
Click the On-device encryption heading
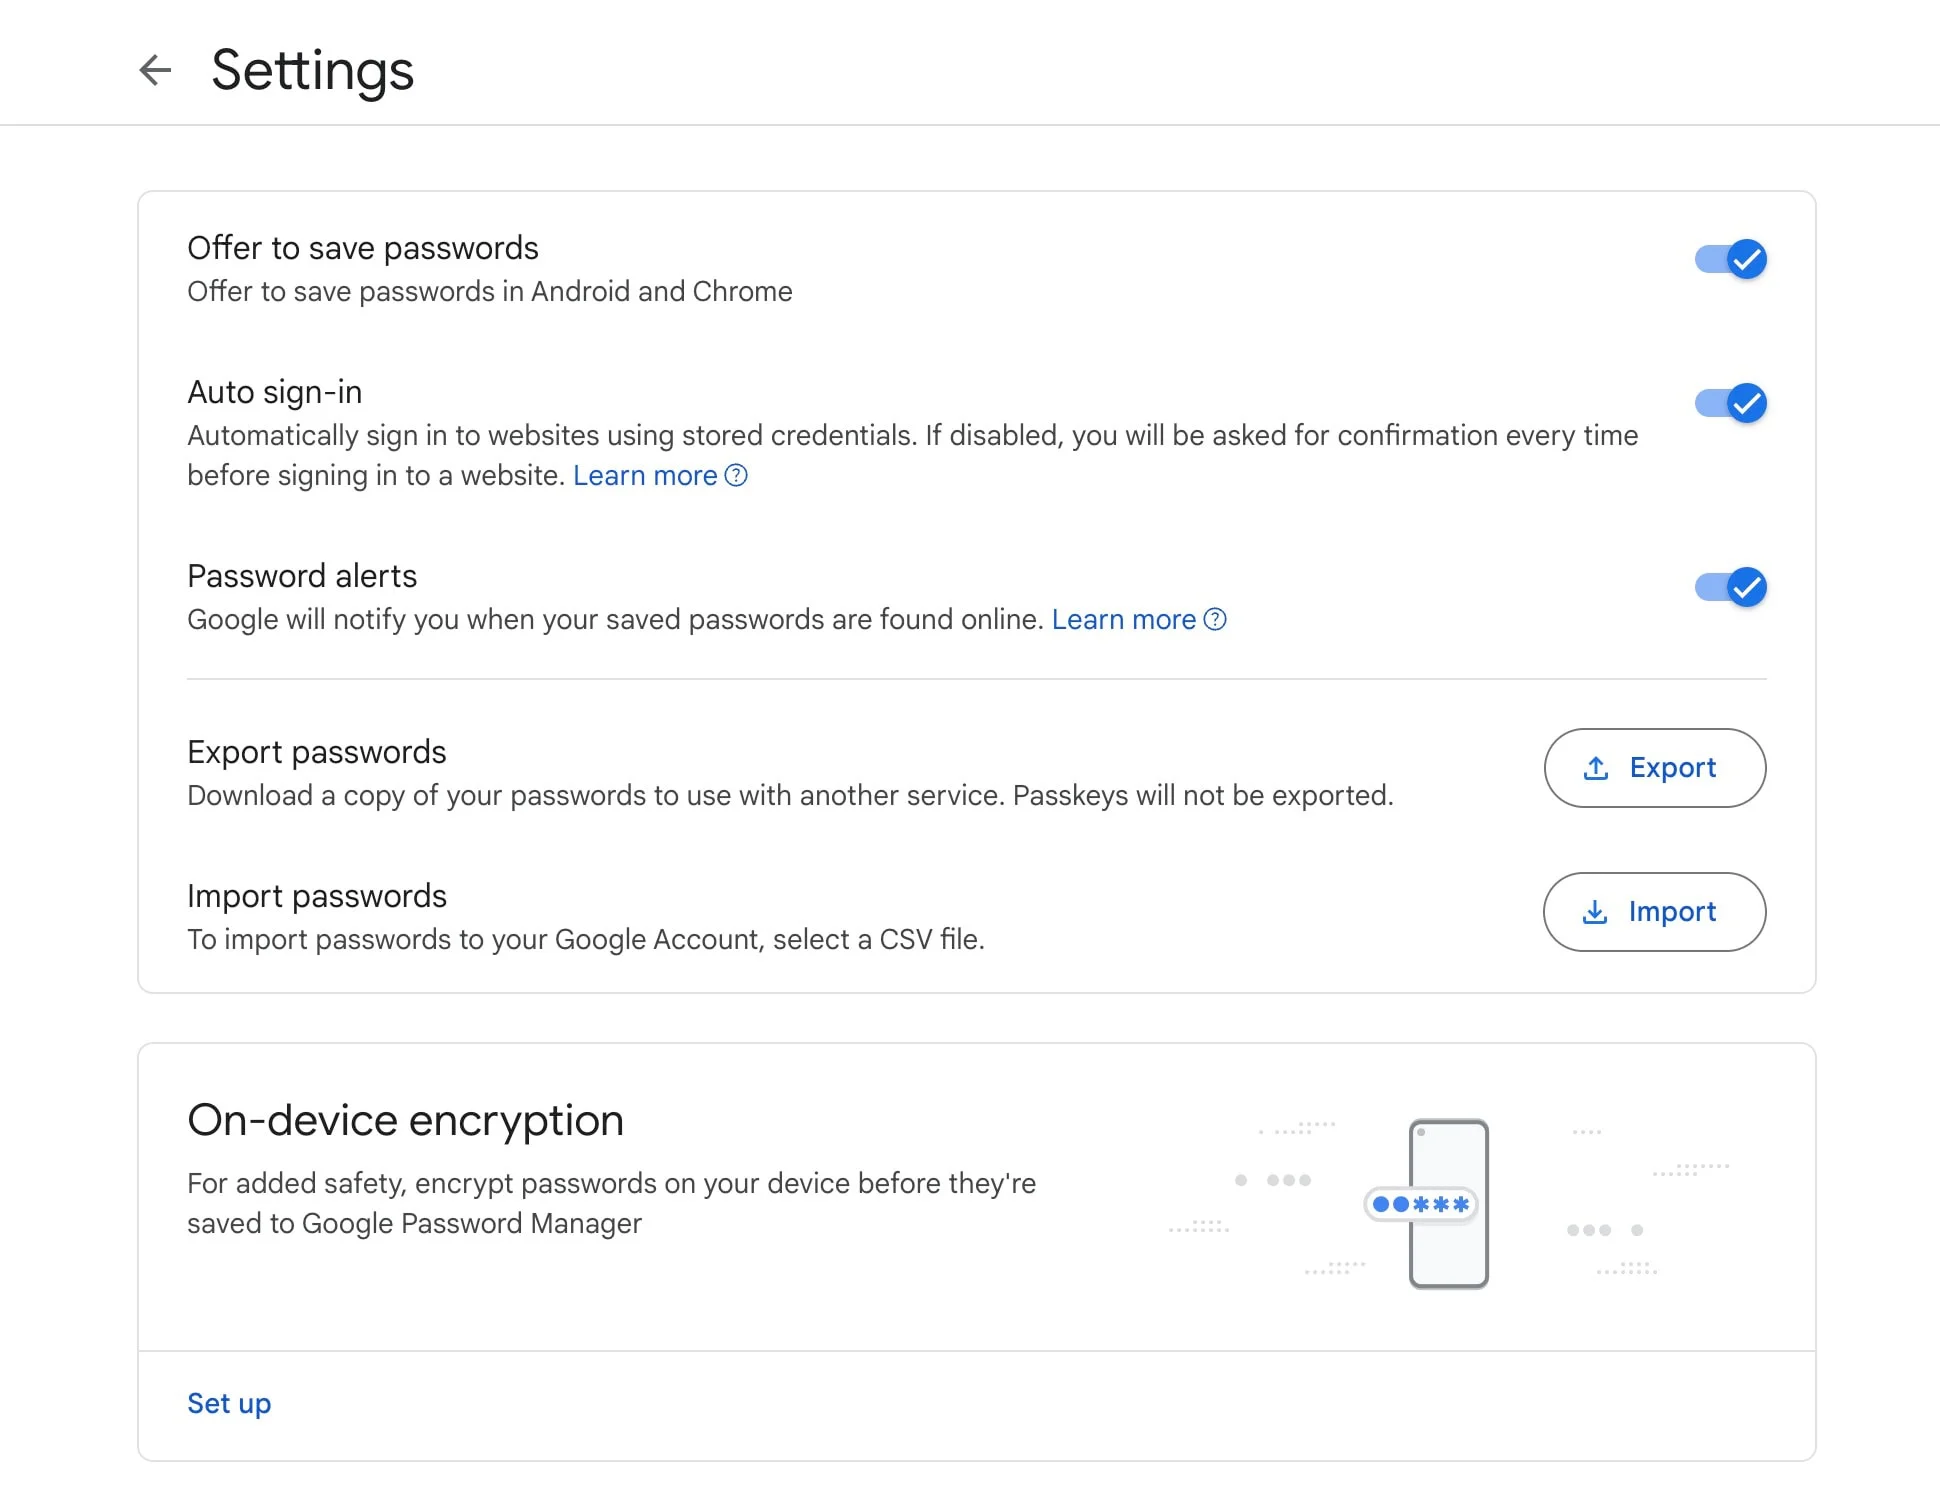tap(405, 1120)
